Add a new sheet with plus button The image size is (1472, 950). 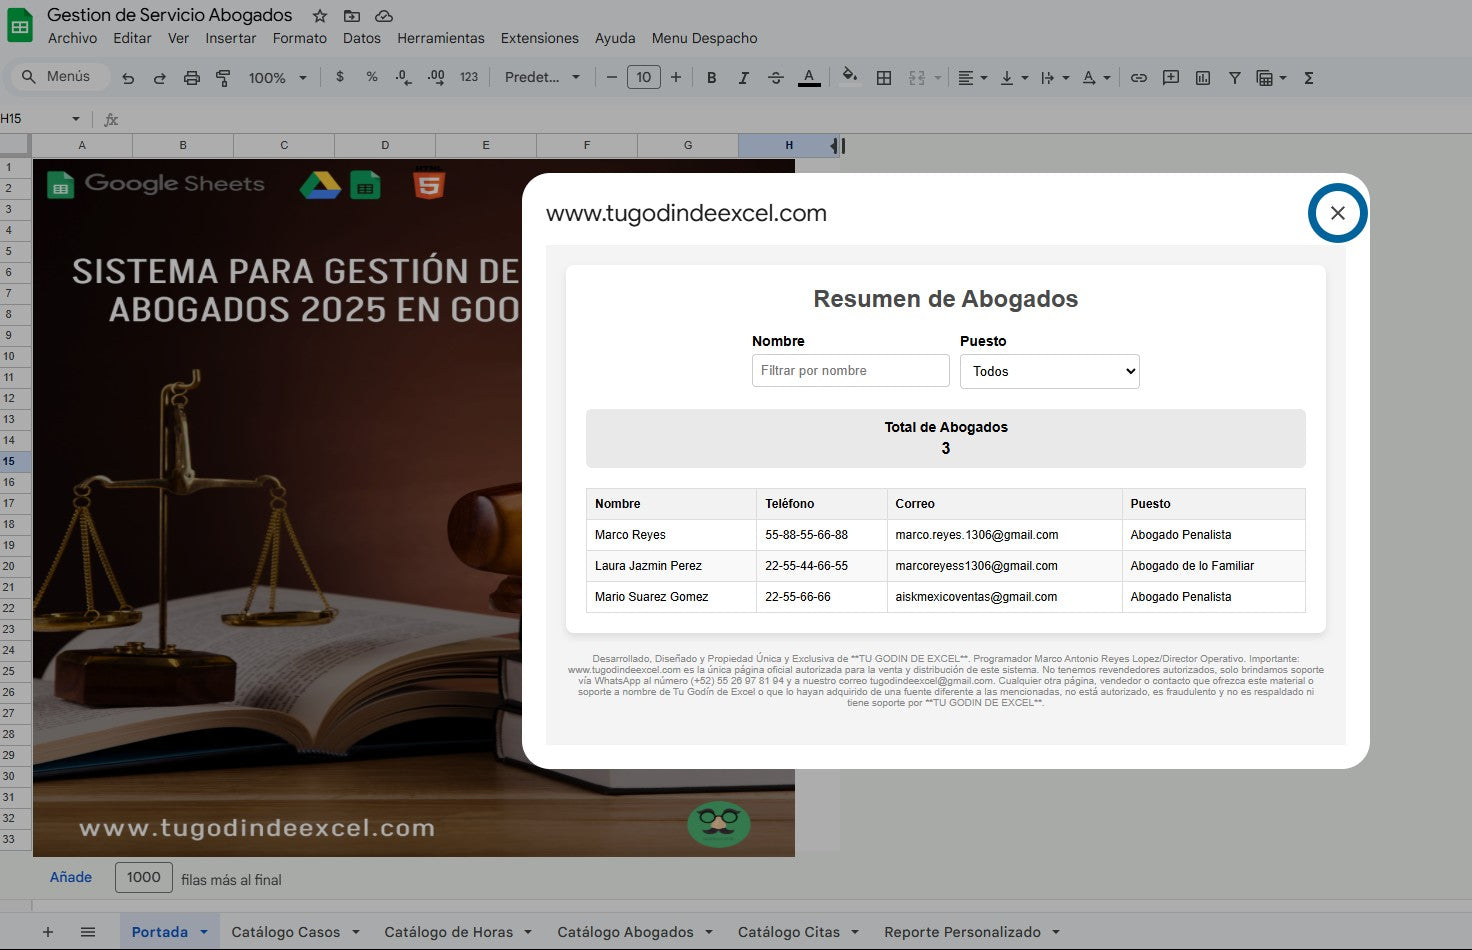pos(48,932)
